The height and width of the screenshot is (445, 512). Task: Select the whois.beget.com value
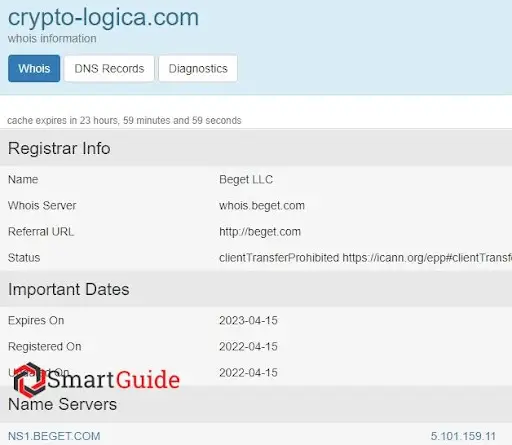pos(262,205)
